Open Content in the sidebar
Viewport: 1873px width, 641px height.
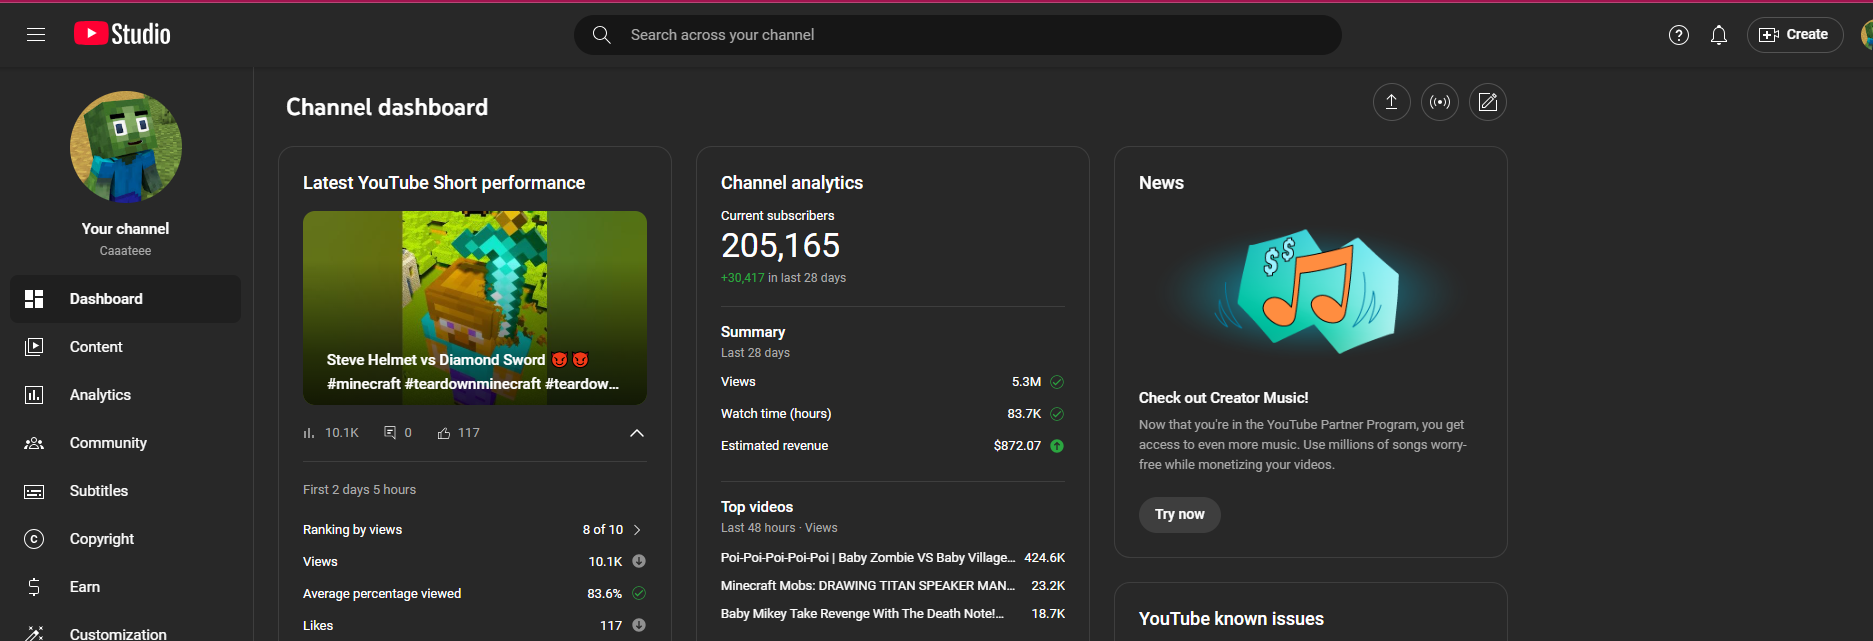pos(126,347)
